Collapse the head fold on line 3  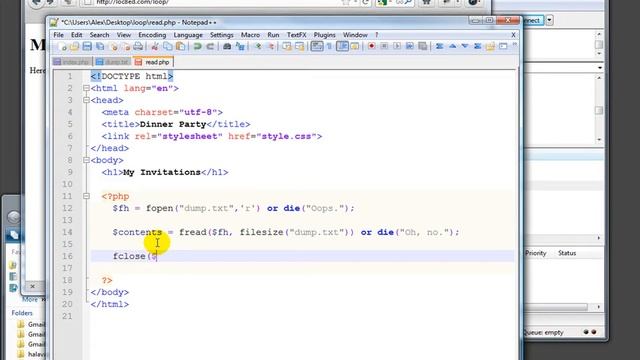86,100
